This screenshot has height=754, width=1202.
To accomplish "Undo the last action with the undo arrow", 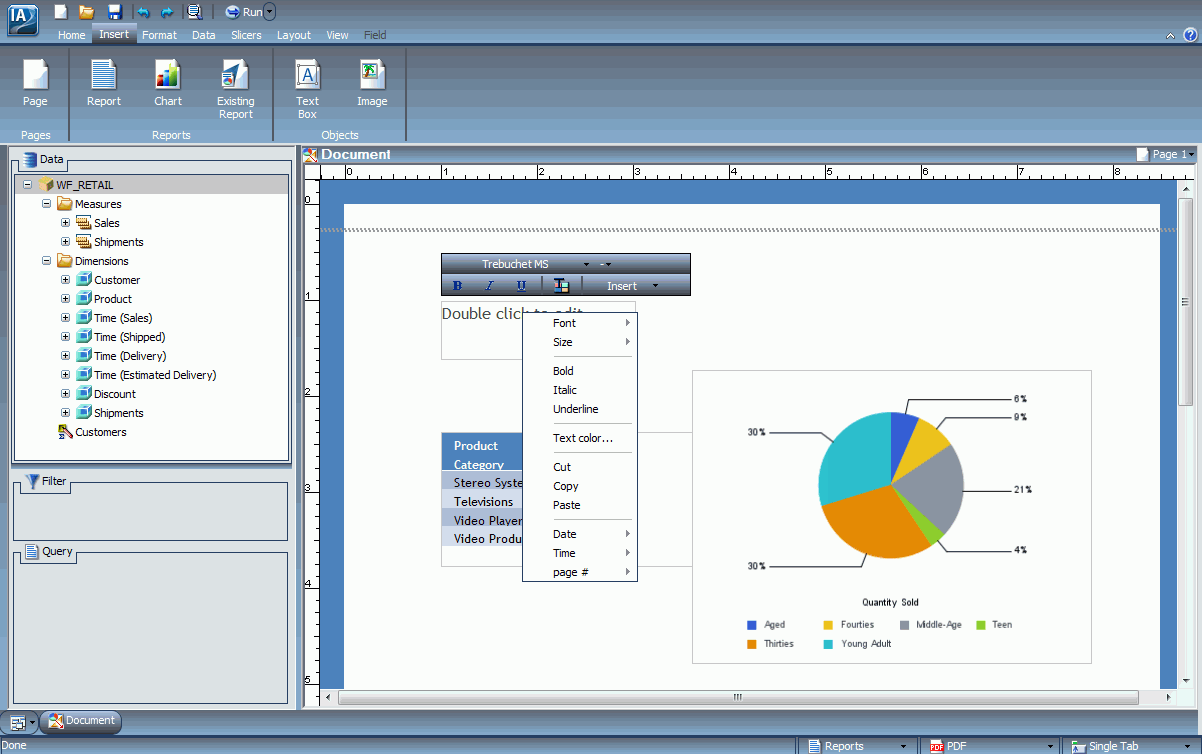I will pyautogui.click(x=143, y=12).
